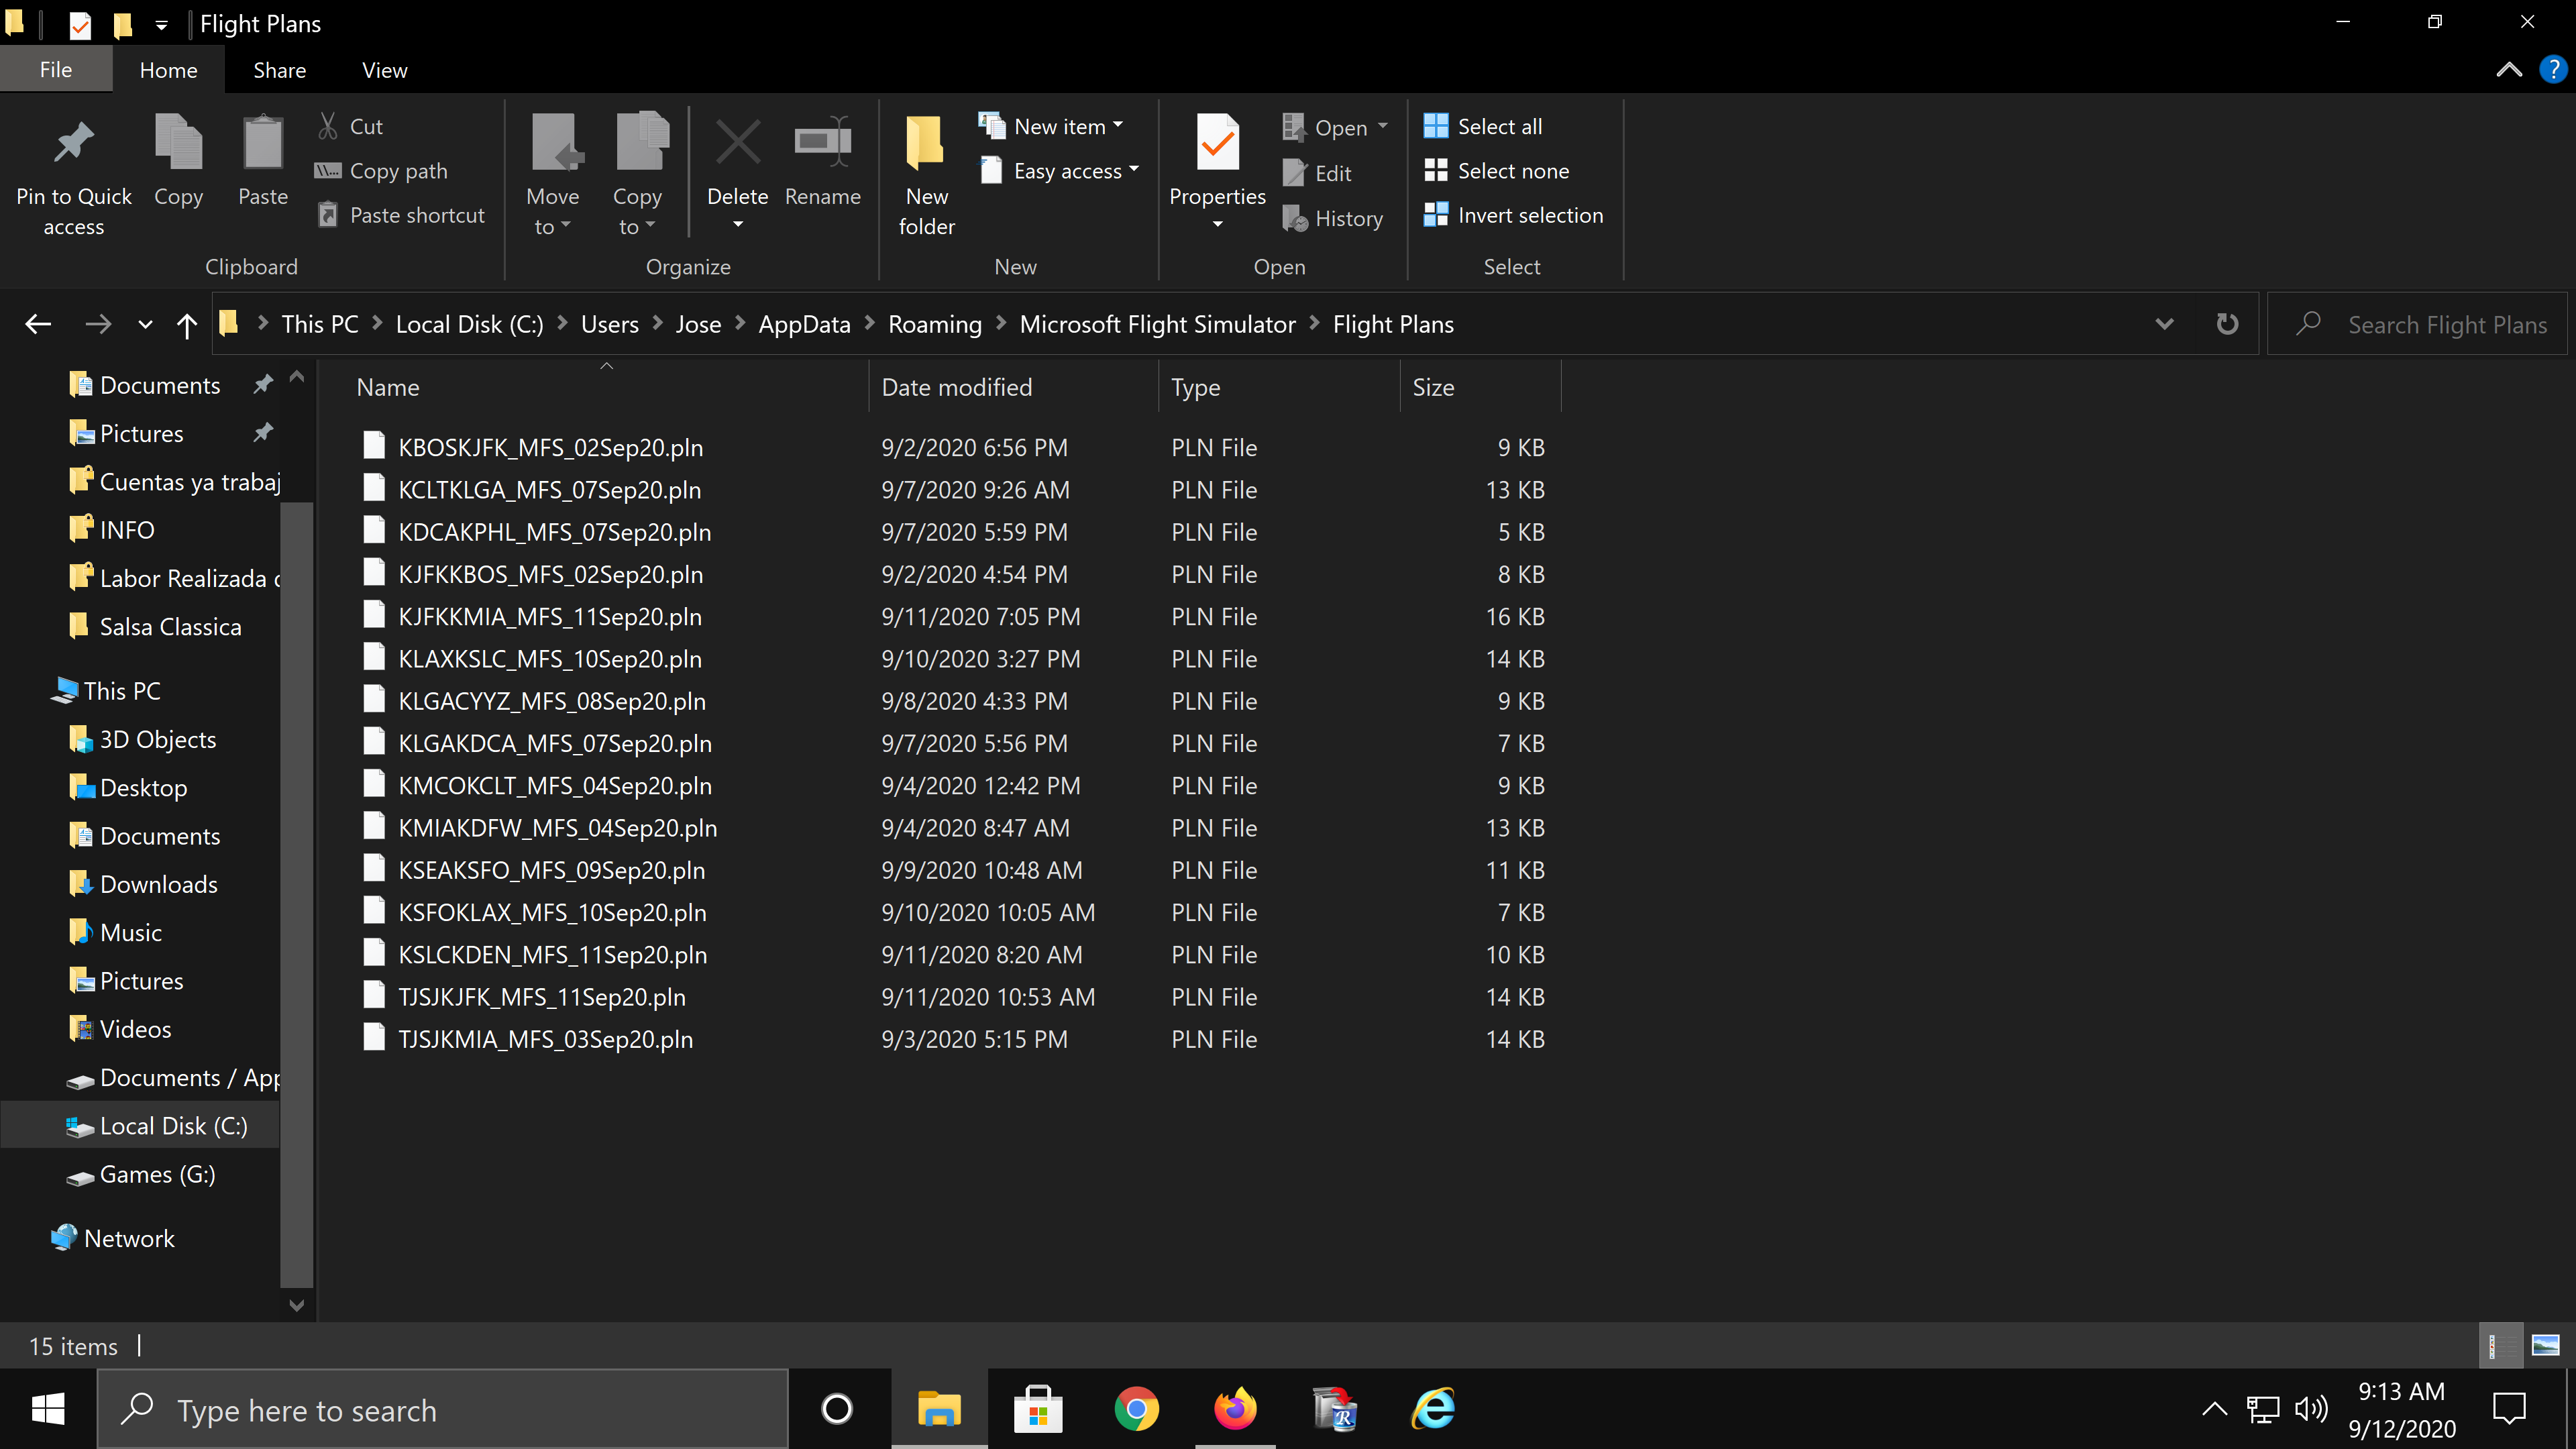Click Paste shortcut command
Screen dimensions: 2576x1449
point(401,215)
